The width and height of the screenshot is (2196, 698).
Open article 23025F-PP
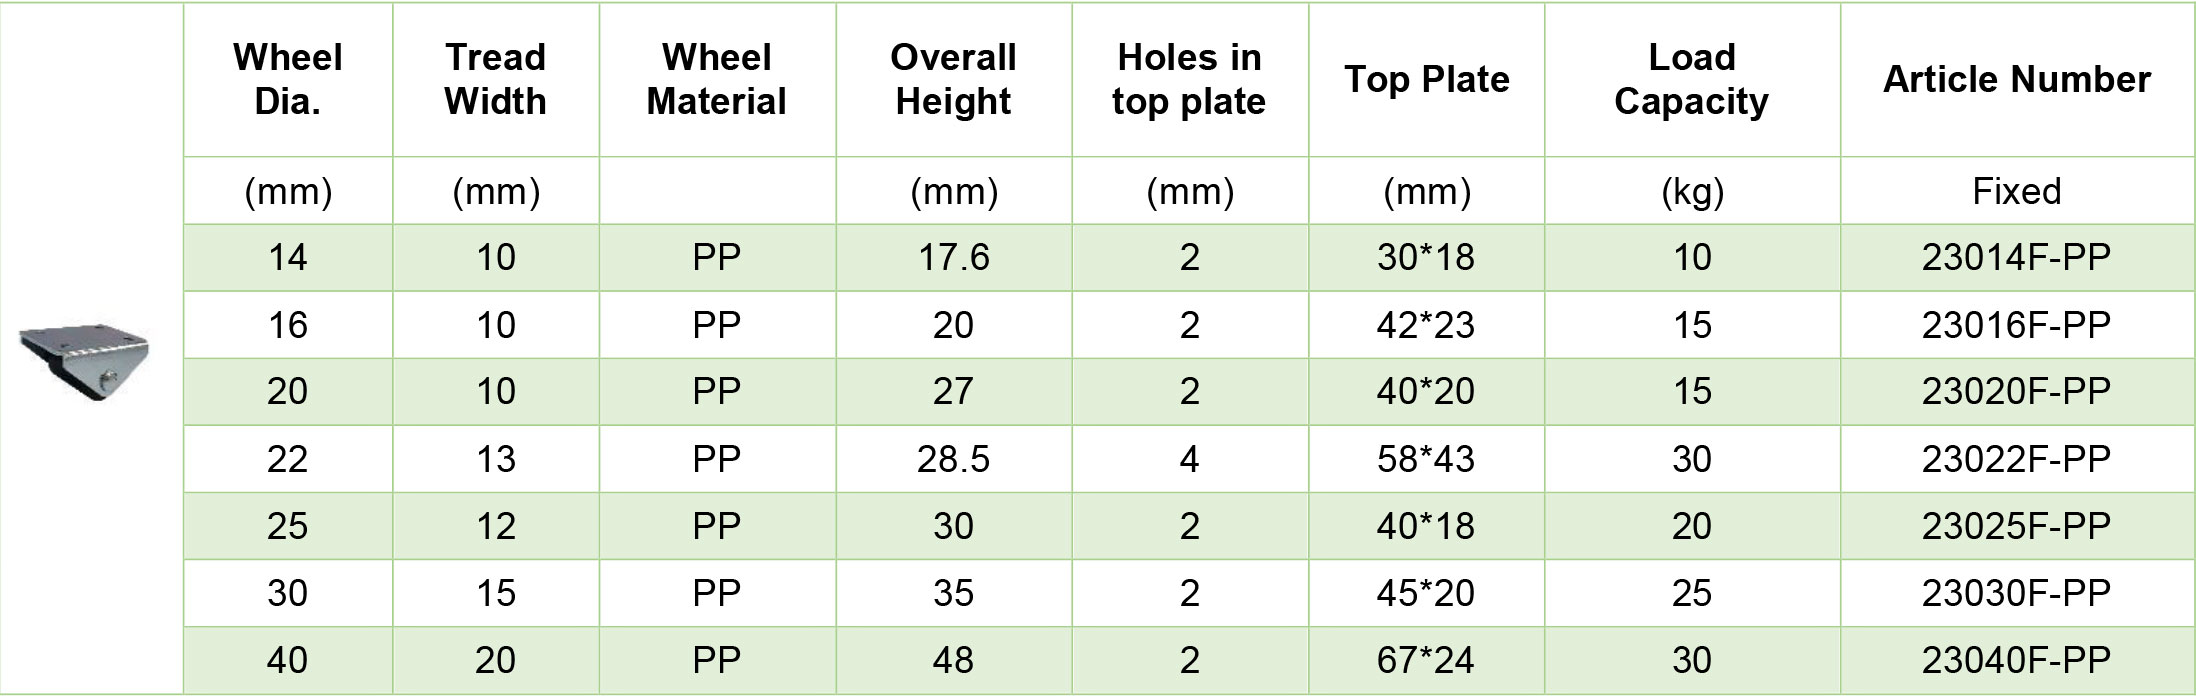2016,526
